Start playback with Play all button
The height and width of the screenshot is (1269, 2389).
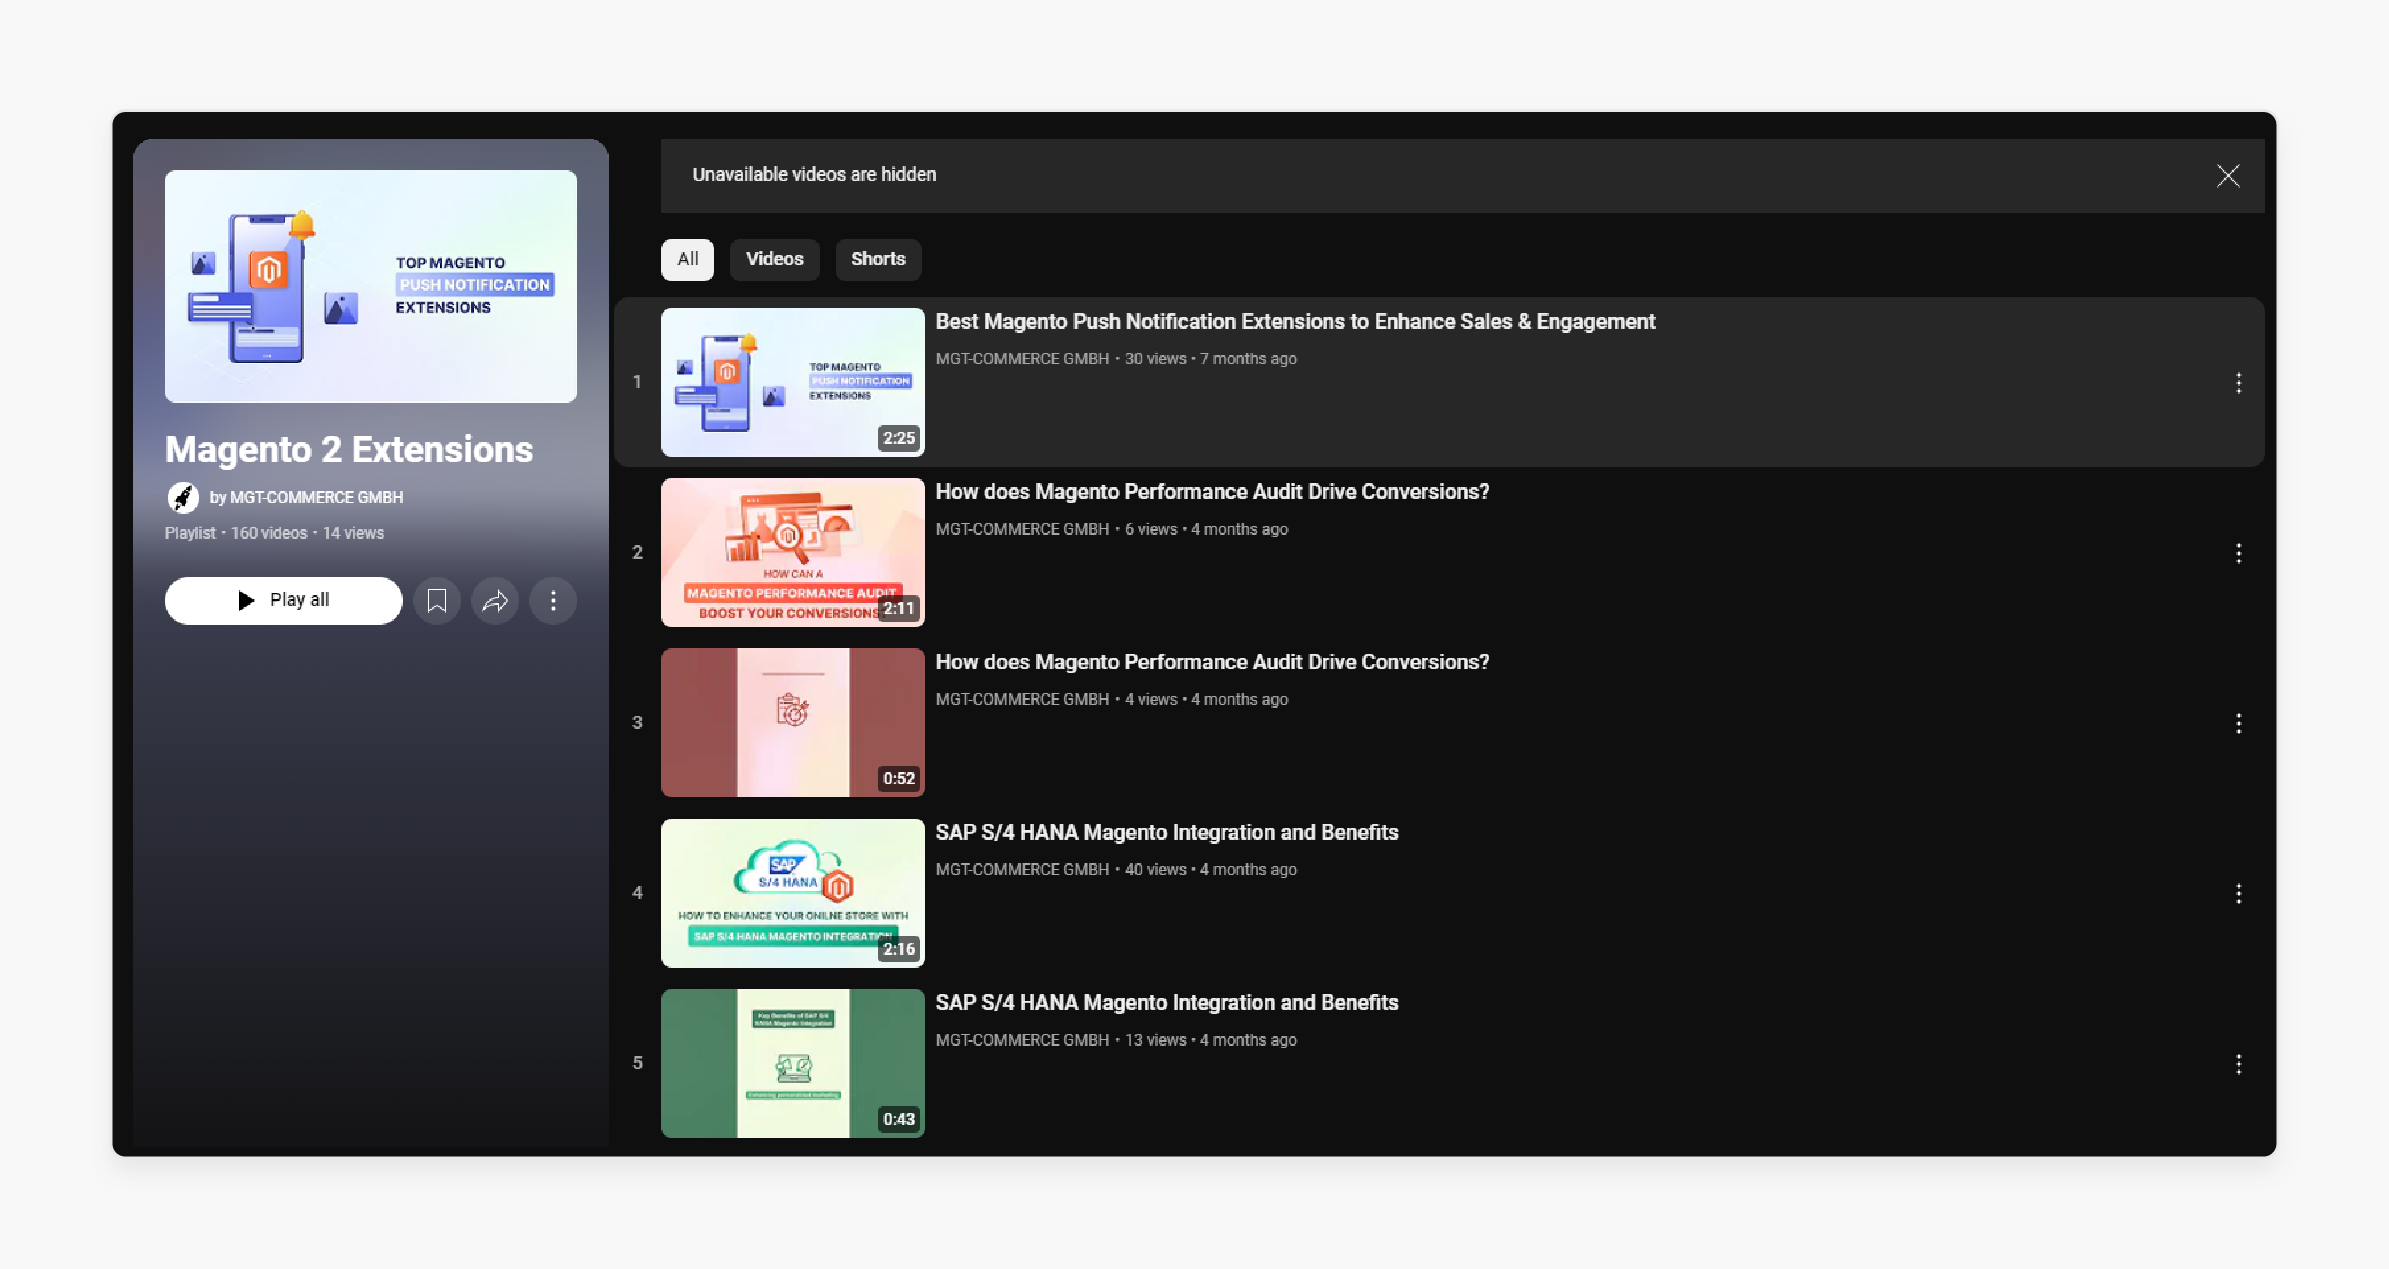point(283,600)
